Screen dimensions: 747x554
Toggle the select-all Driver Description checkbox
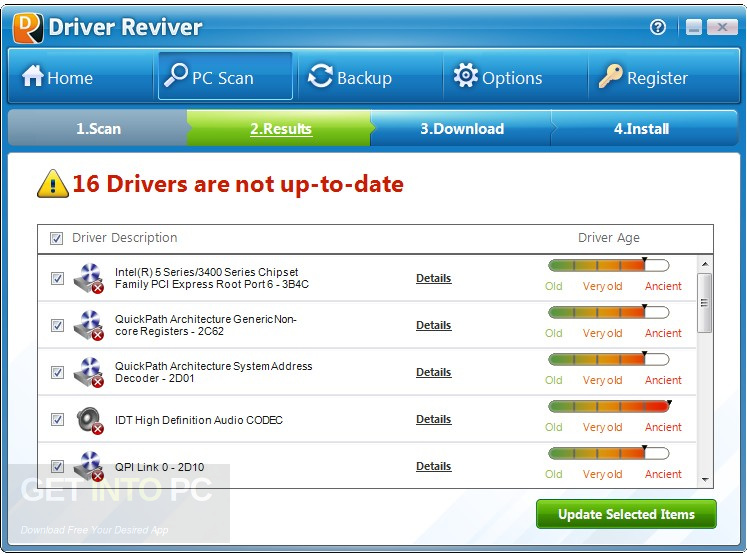56,238
